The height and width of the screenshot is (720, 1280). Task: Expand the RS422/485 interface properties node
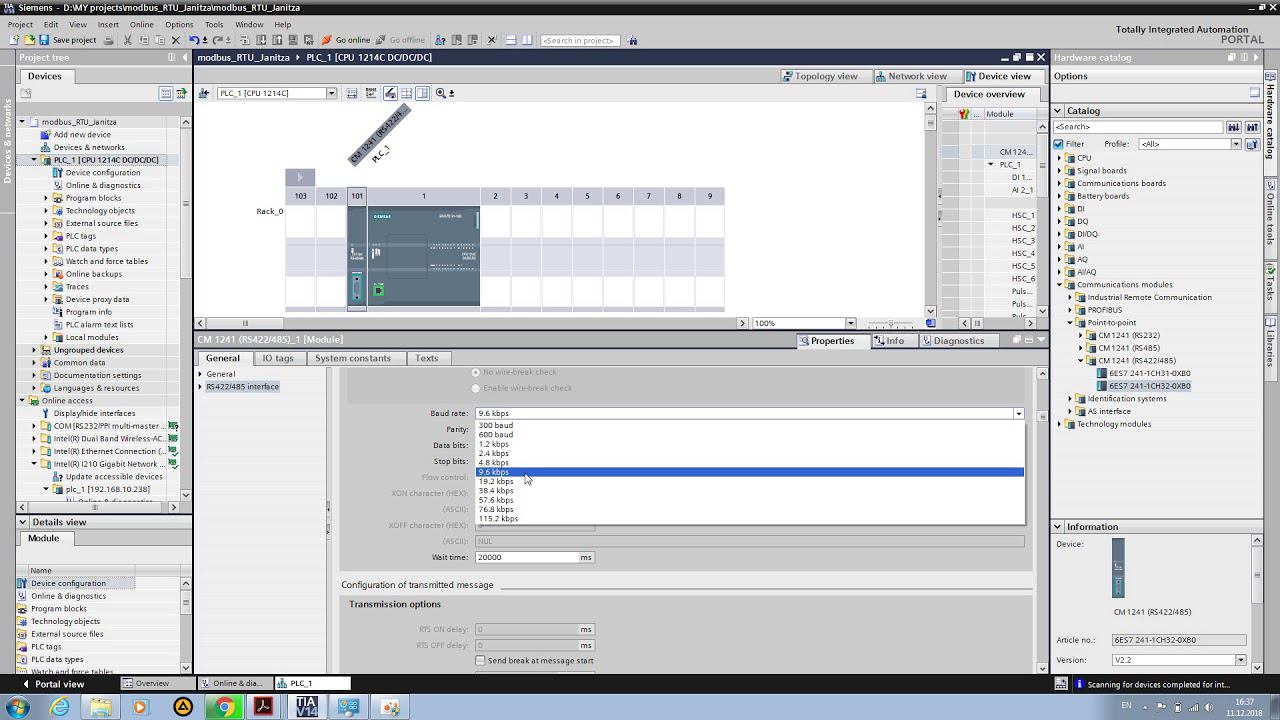[x=200, y=387]
